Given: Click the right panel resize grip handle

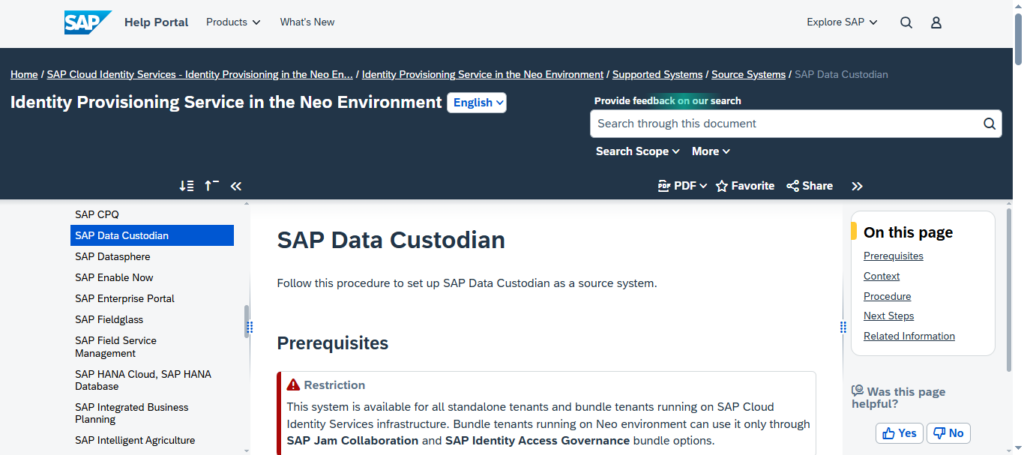Looking at the screenshot, I should (x=843, y=327).
